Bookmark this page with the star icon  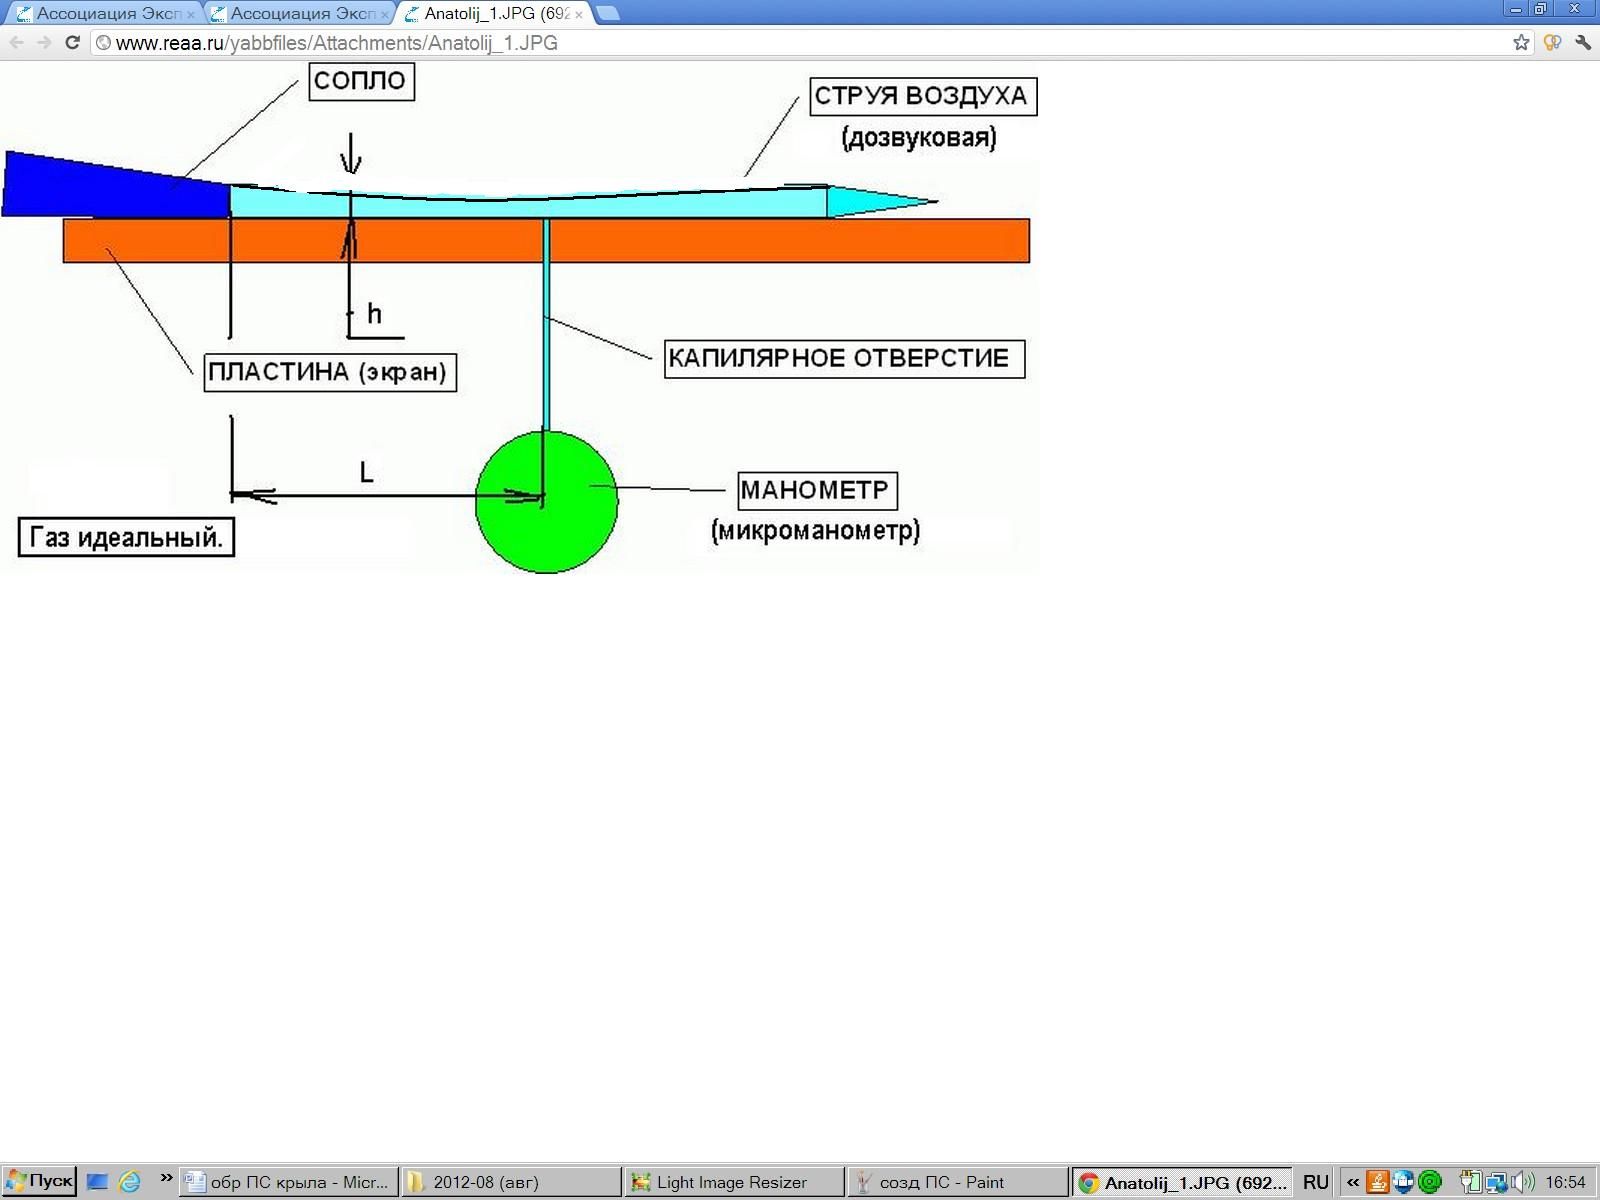point(1521,42)
